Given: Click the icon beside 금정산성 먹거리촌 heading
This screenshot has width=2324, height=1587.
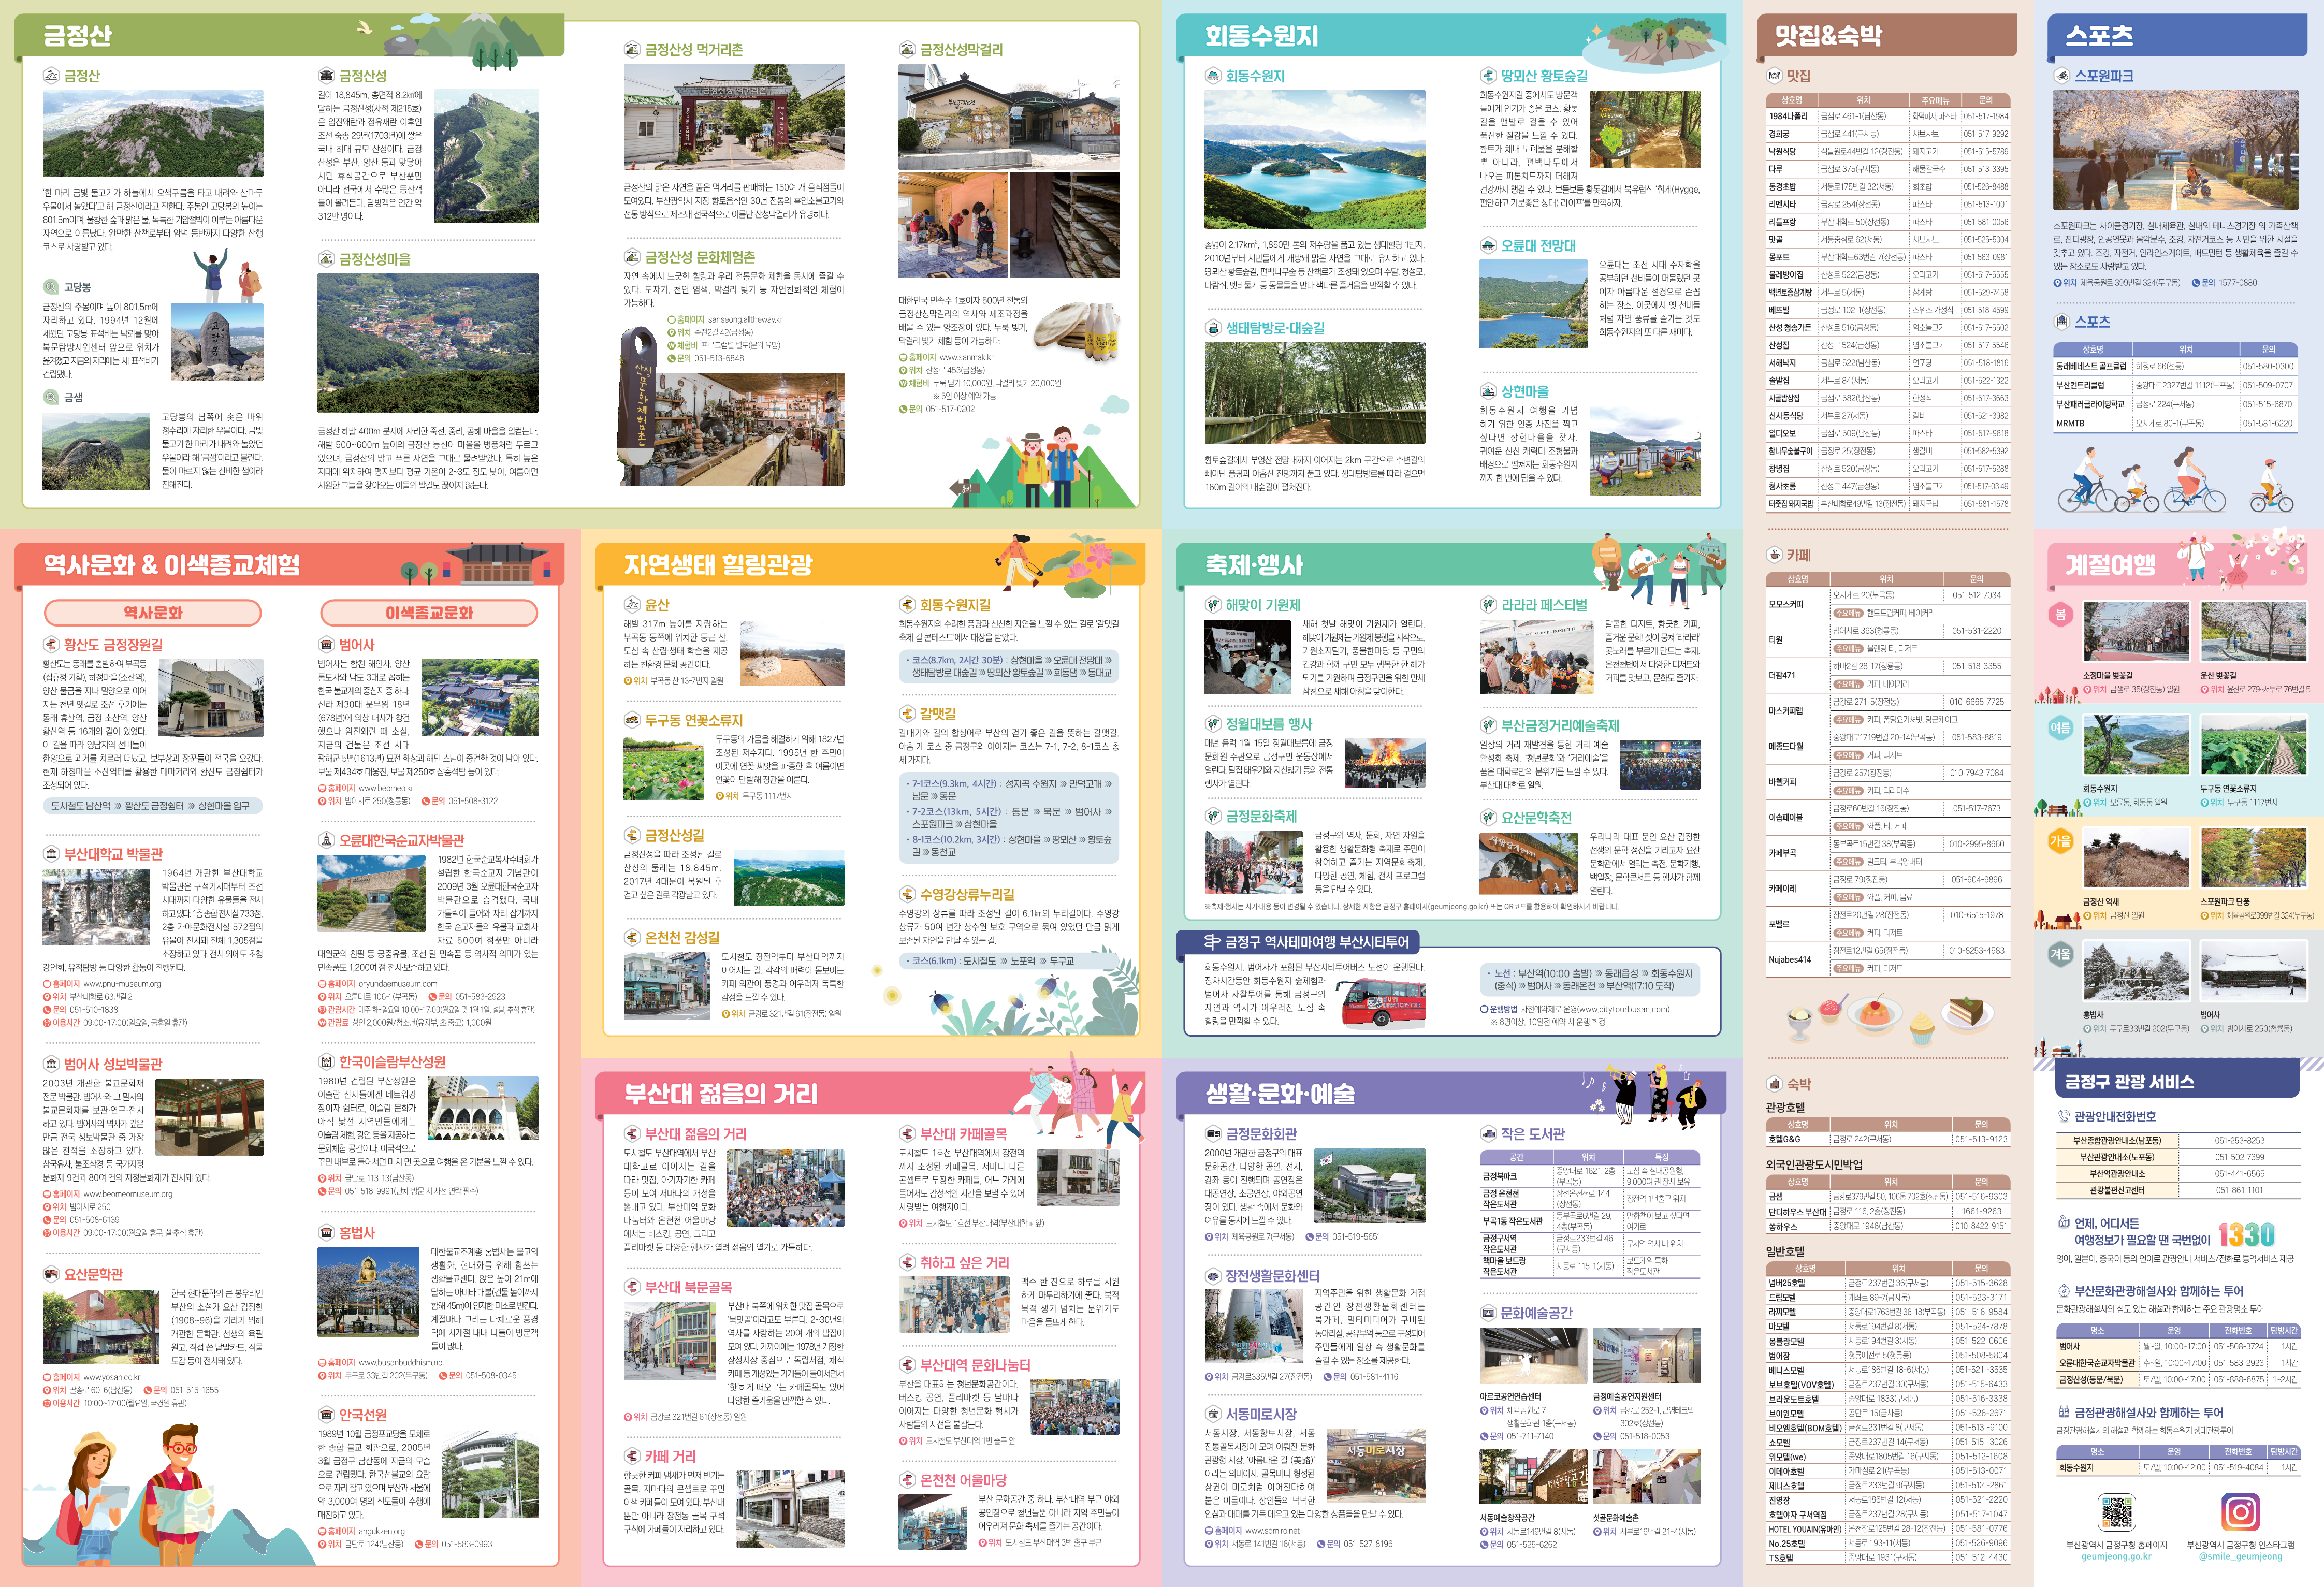Looking at the screenshot, I should (x=632, y=49).
